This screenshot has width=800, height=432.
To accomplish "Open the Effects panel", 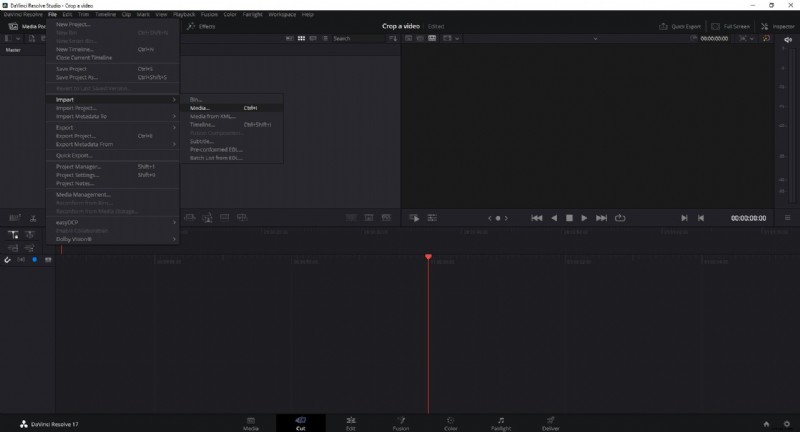I will (201, 26).
